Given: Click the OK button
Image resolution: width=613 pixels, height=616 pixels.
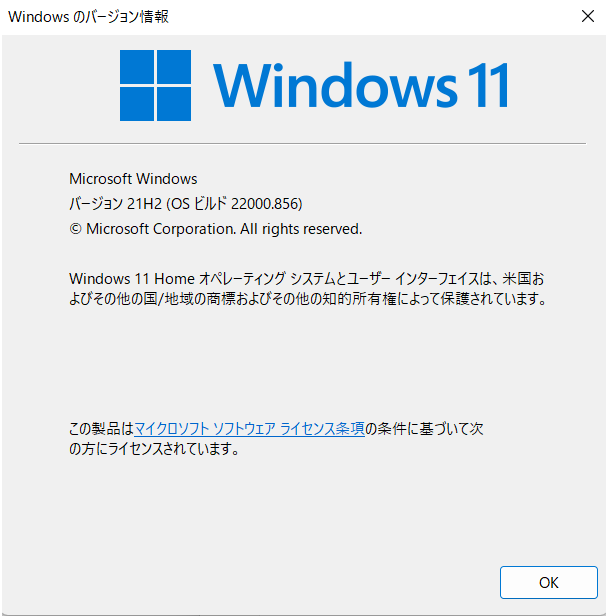Looking at the screenshot, I should point(549,582).
